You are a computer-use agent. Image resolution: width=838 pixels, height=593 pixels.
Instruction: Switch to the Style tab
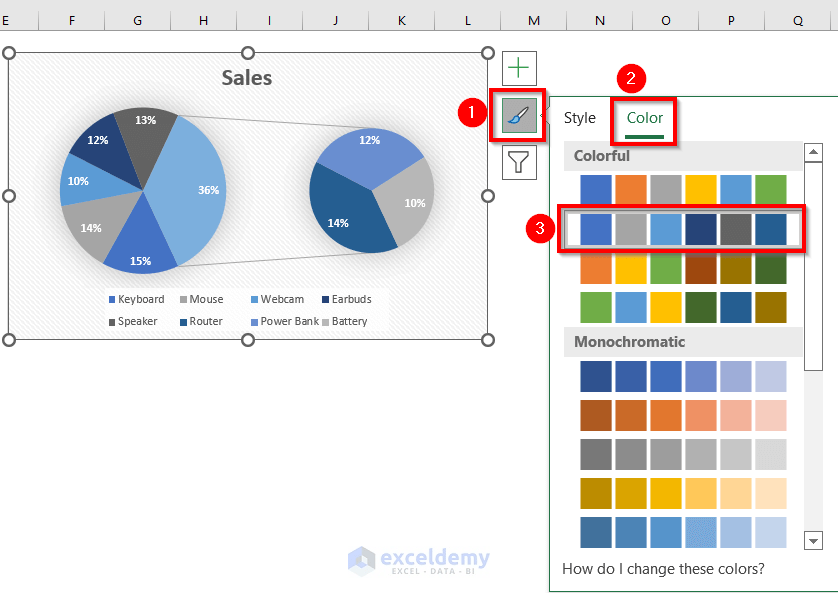580,117
